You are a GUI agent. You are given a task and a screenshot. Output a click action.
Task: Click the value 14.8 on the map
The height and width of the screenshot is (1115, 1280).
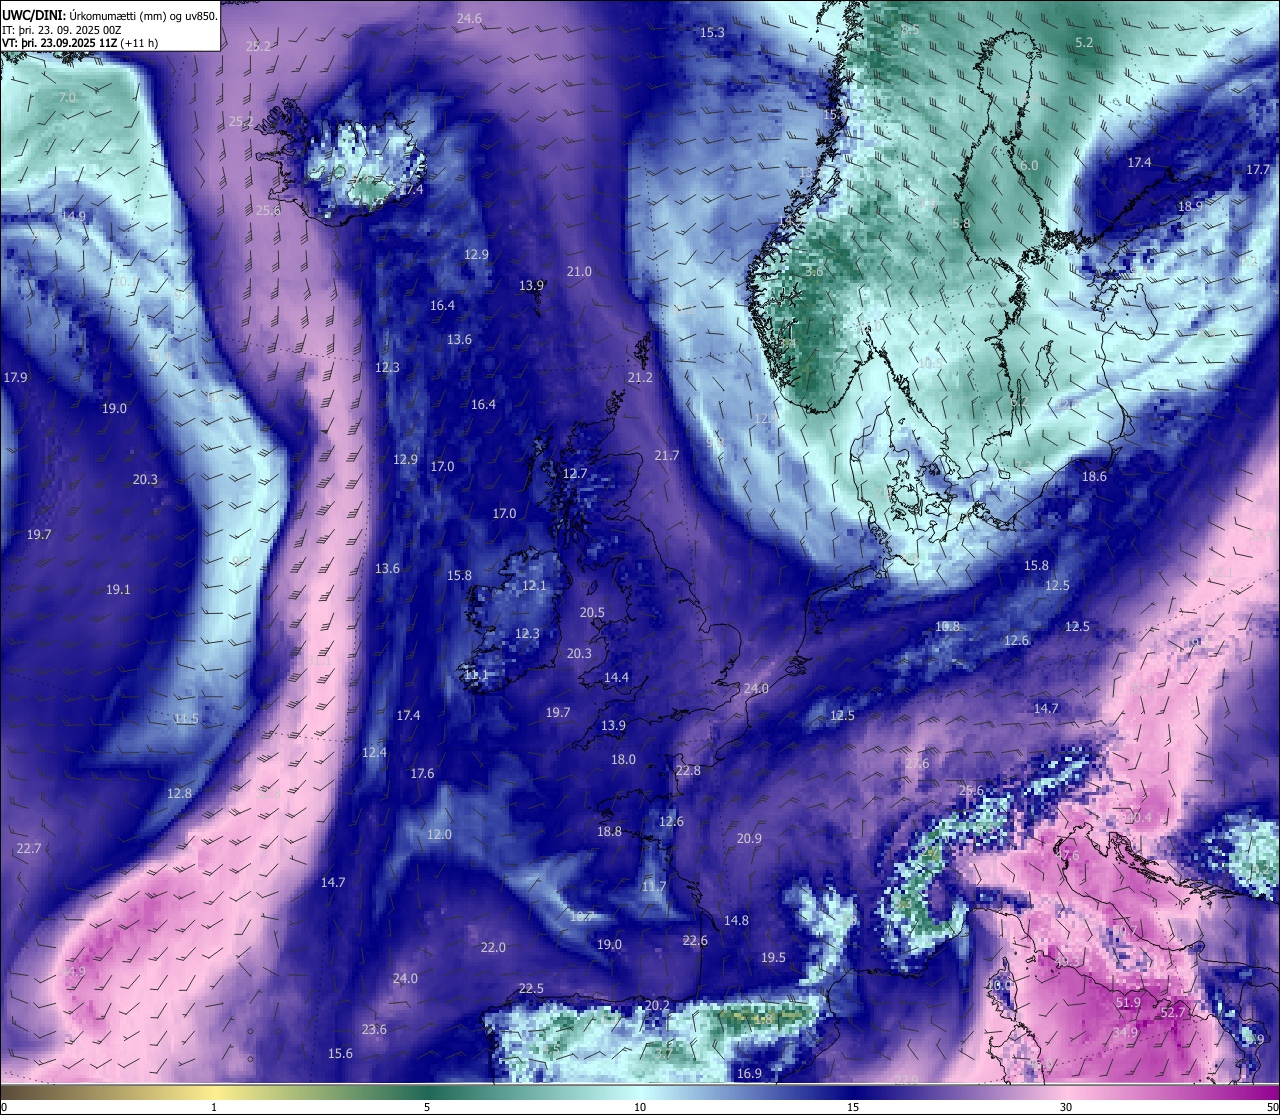736,921
